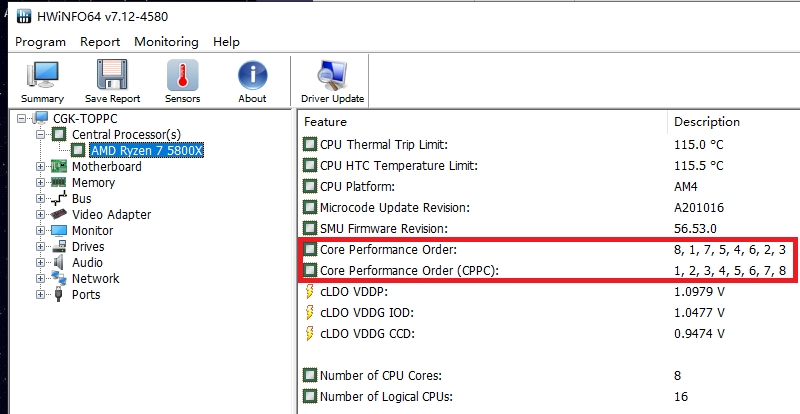The width and height of the screenshot is (800, 414).
Task: Click the Network icon in tree
Action: tap(59, 279)
